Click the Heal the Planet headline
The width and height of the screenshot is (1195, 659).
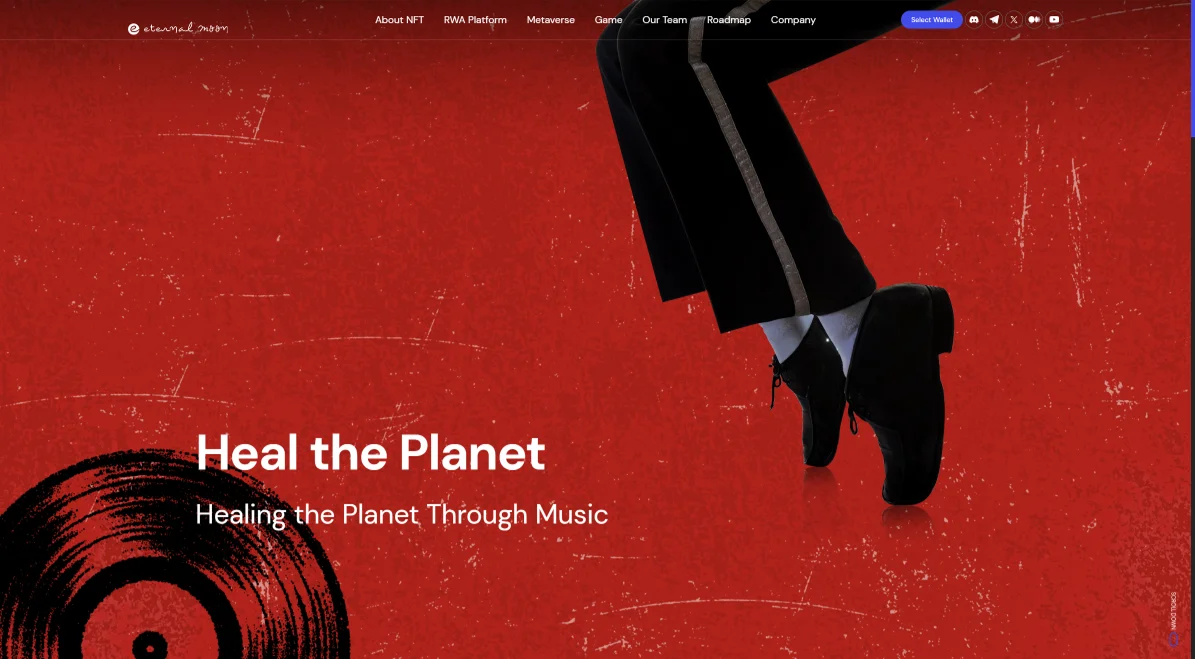(x=370, y=453)
